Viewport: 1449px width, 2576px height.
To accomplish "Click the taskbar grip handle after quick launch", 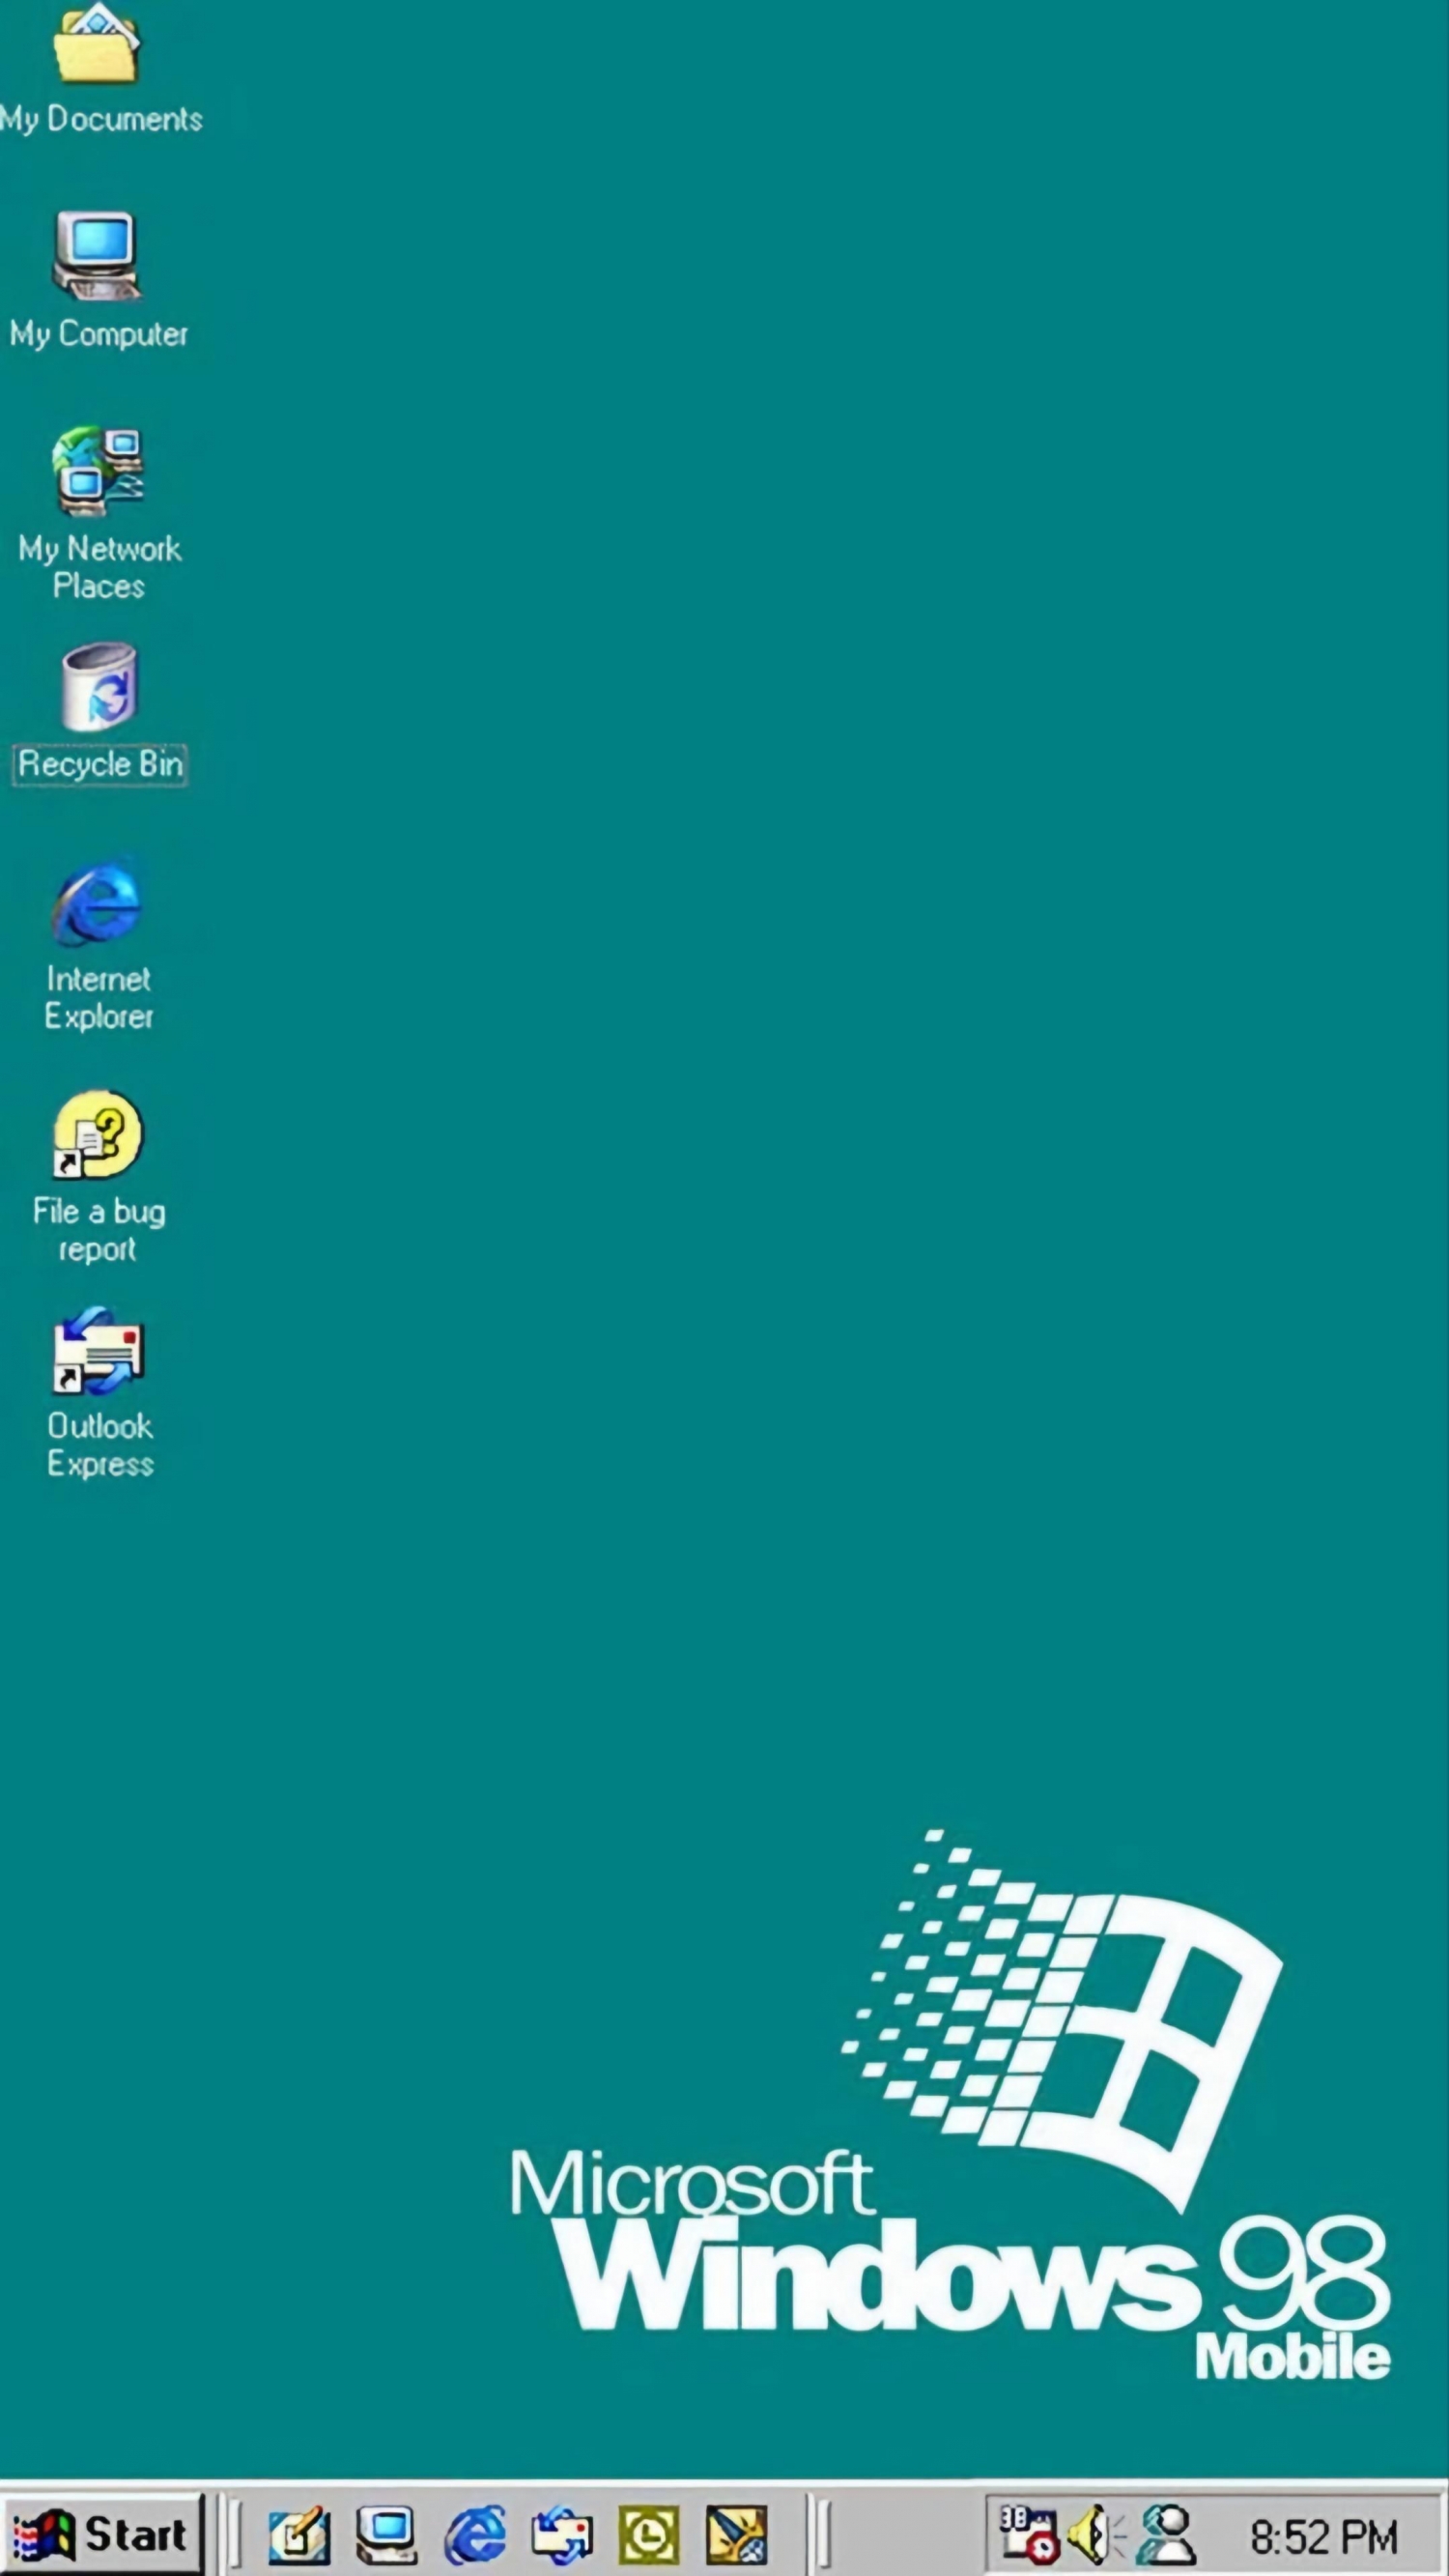I will point(823,2535).
